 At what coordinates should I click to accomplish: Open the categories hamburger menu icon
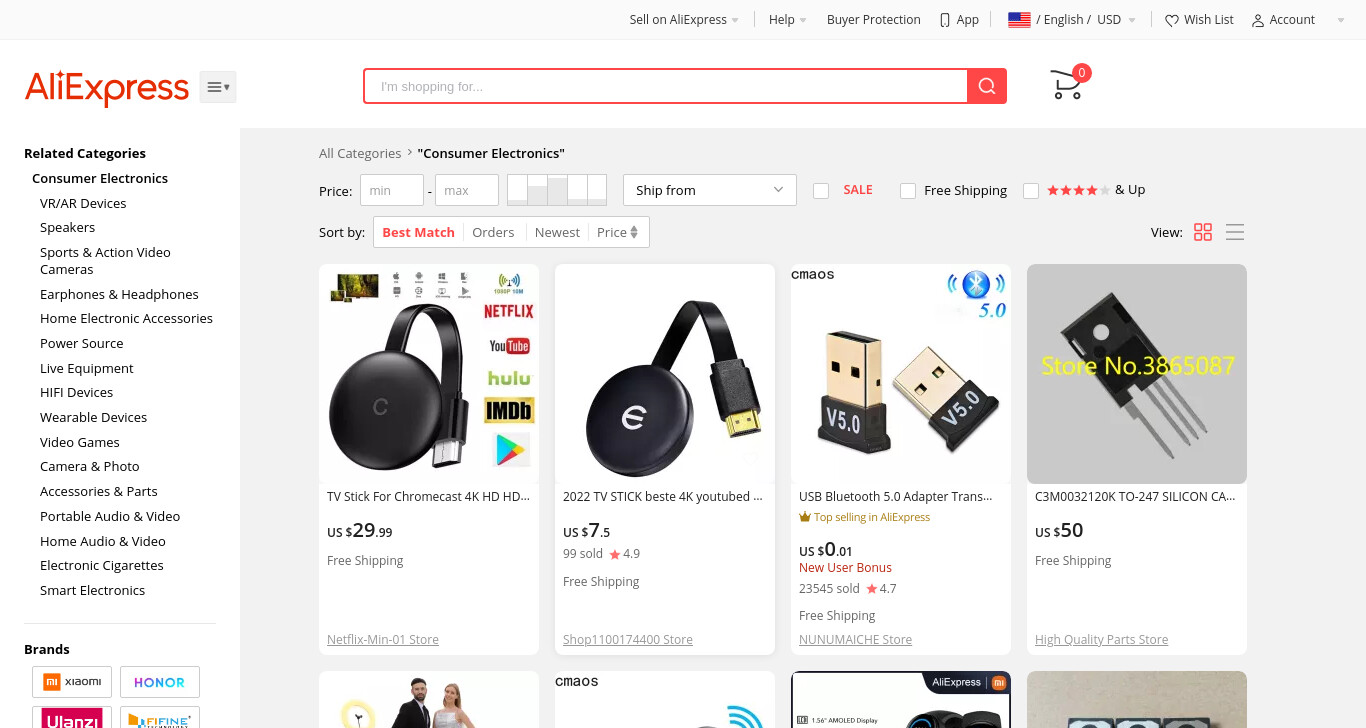(218, 87)
